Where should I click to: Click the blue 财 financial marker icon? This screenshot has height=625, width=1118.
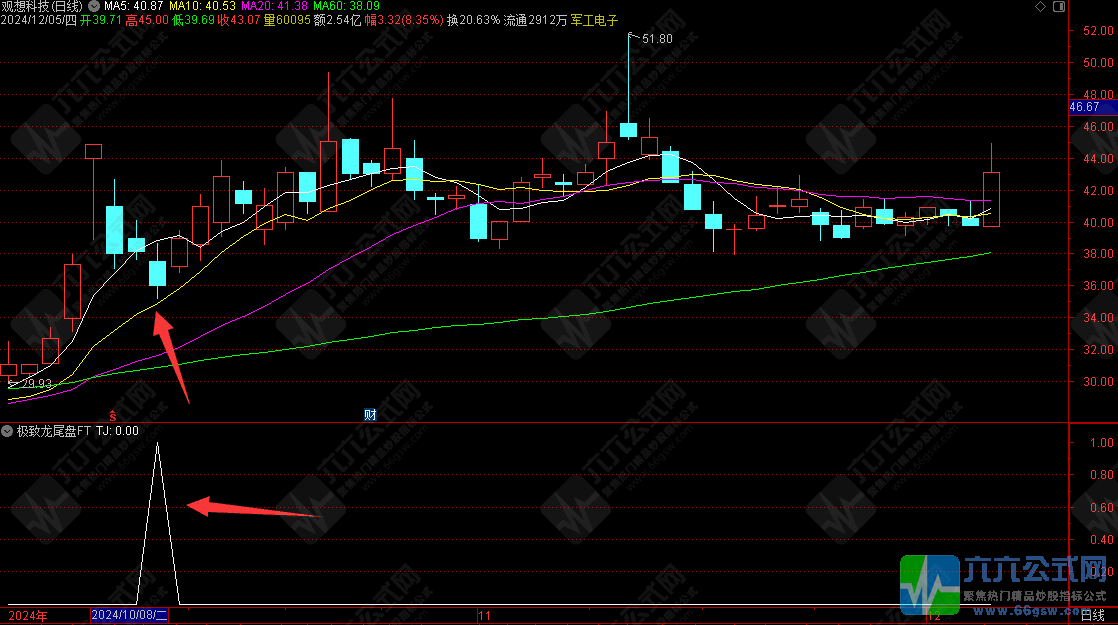369,414
